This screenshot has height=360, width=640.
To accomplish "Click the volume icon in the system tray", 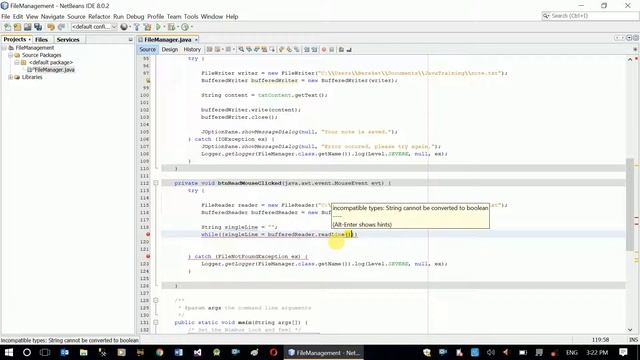I will pyautogui.click(x=491, y=352).
